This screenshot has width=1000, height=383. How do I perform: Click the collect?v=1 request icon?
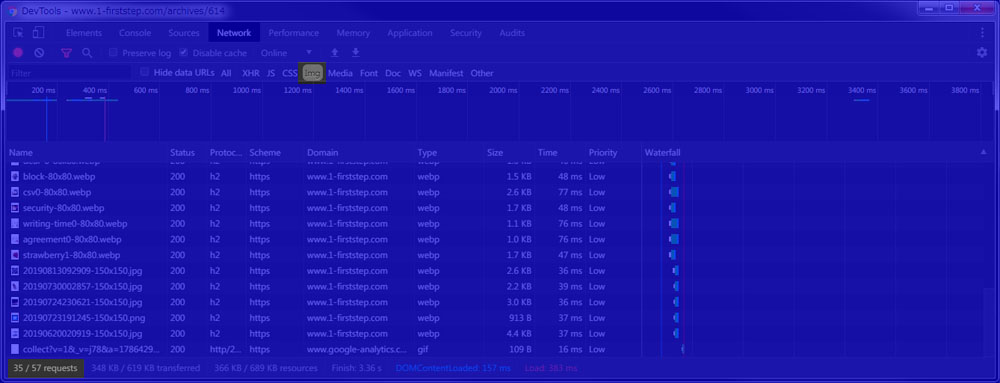(x=15, y=349)
